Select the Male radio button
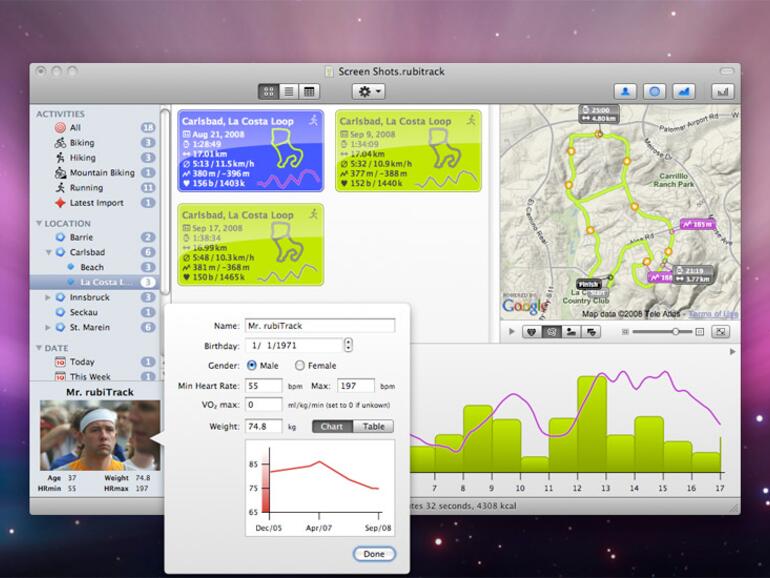 point(251,365)
